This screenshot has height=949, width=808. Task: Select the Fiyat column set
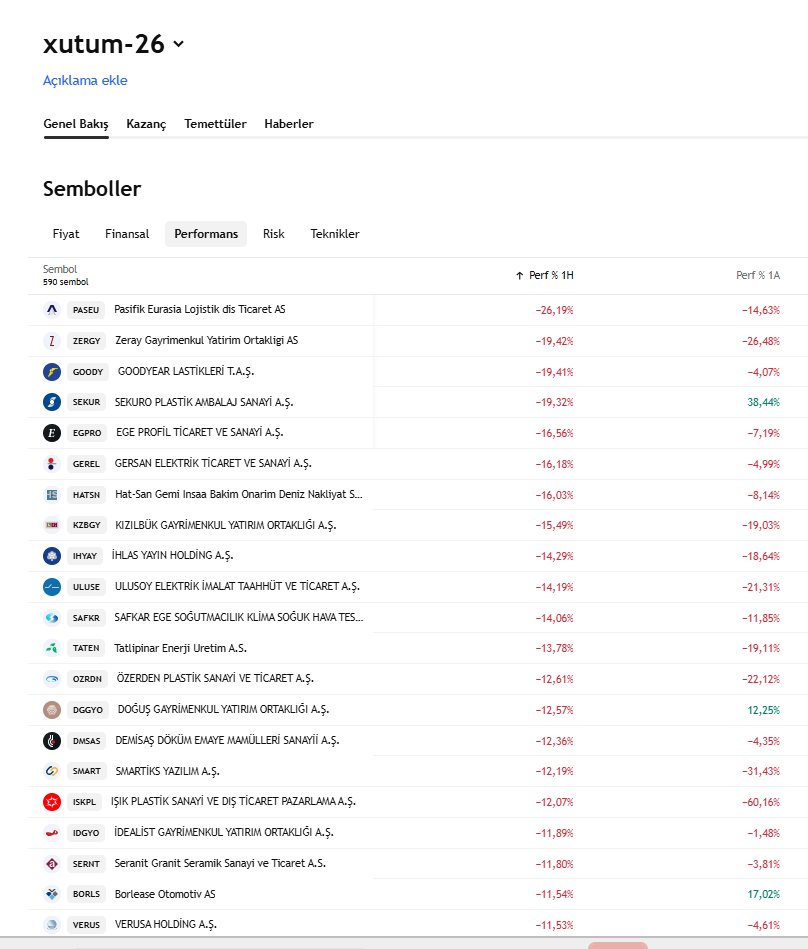coord(66,234)
